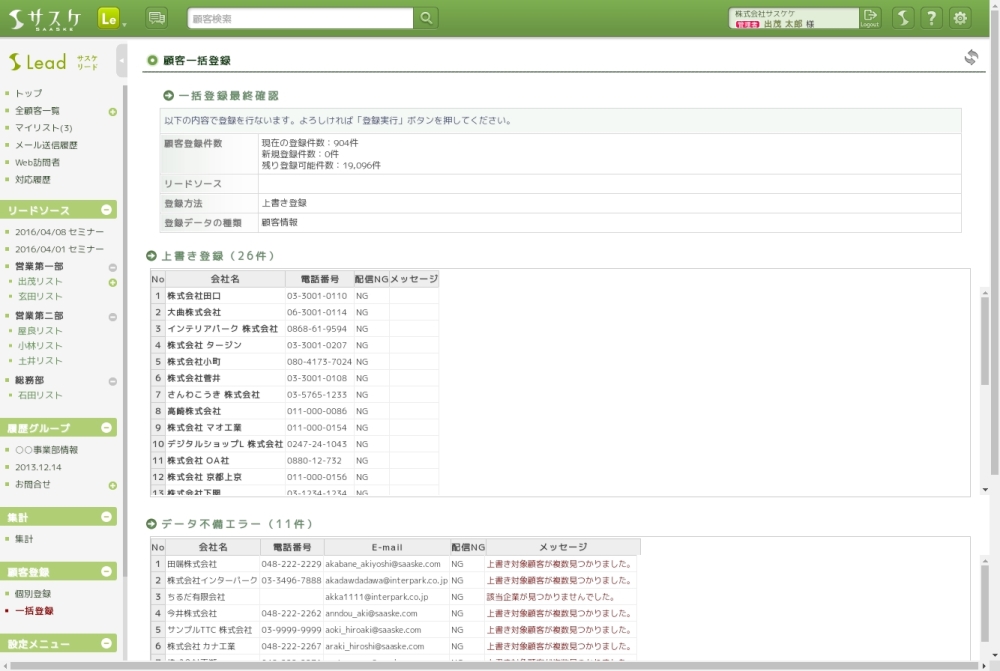Collapse the 履歴グループ section
Screen dimensions: 1000x671
pyautogui.click(x=107, y=428)
